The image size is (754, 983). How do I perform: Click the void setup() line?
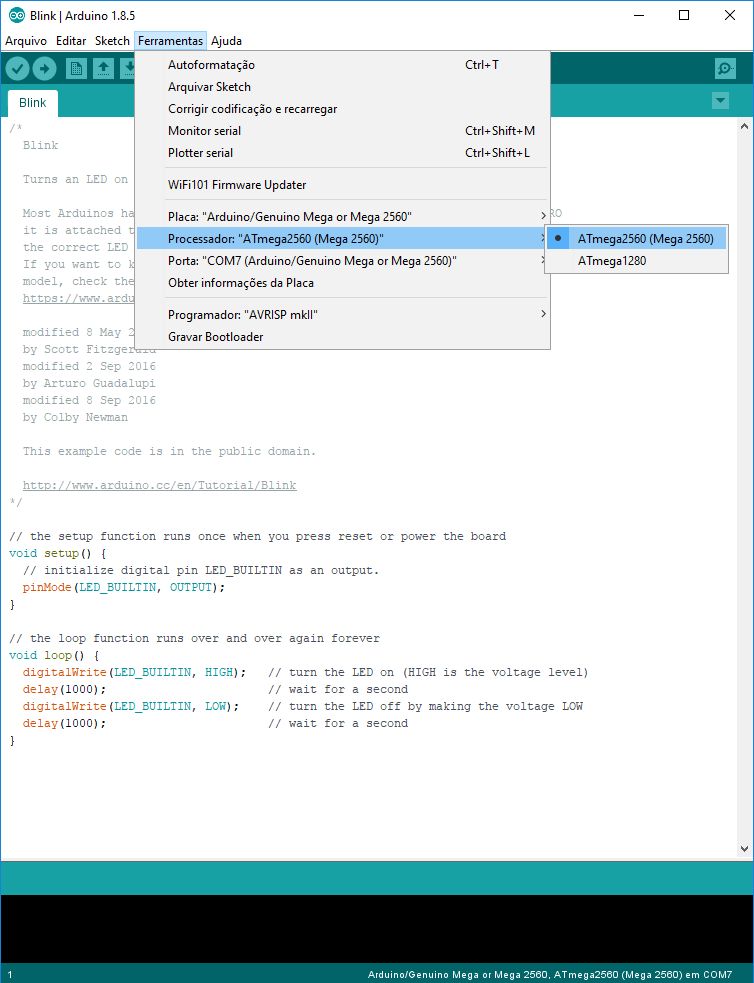(58, 554)
